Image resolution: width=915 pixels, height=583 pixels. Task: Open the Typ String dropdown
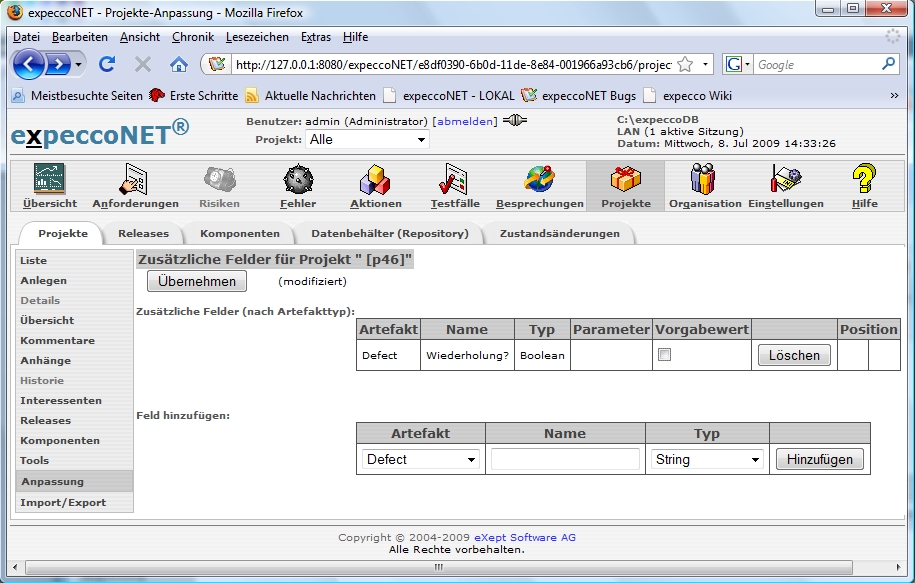pyautogui.click(x=707, y=460)
